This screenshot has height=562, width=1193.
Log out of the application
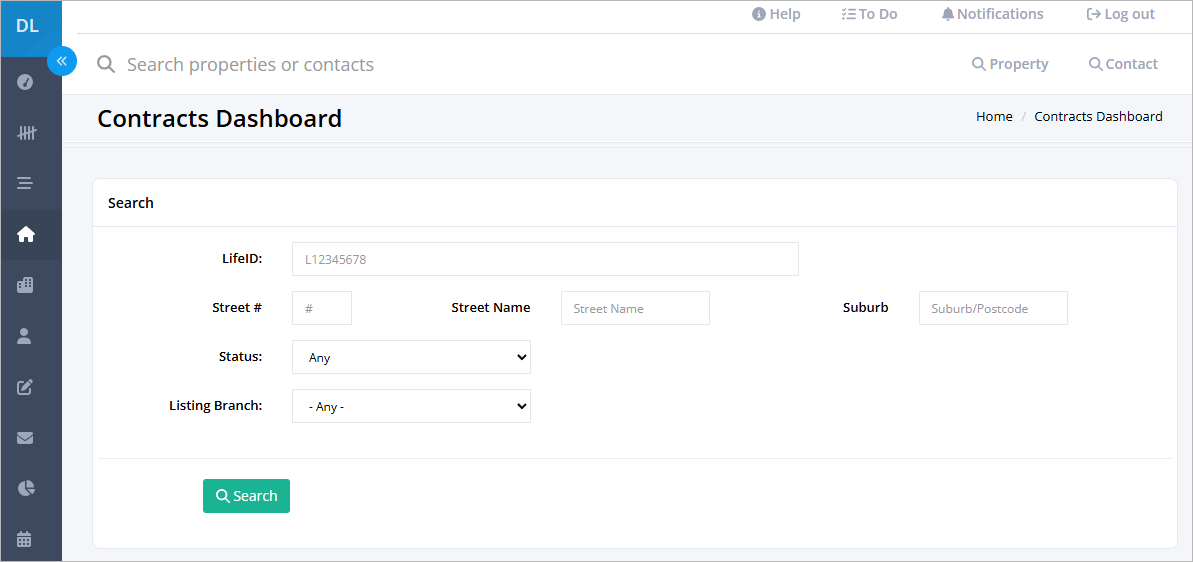coord(1121,14)
